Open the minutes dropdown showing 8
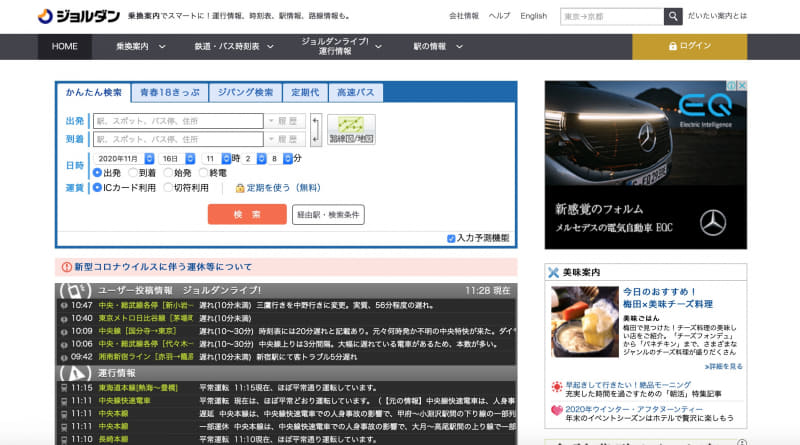Screen dimensions: 800x445 click(x=281, y=159)
